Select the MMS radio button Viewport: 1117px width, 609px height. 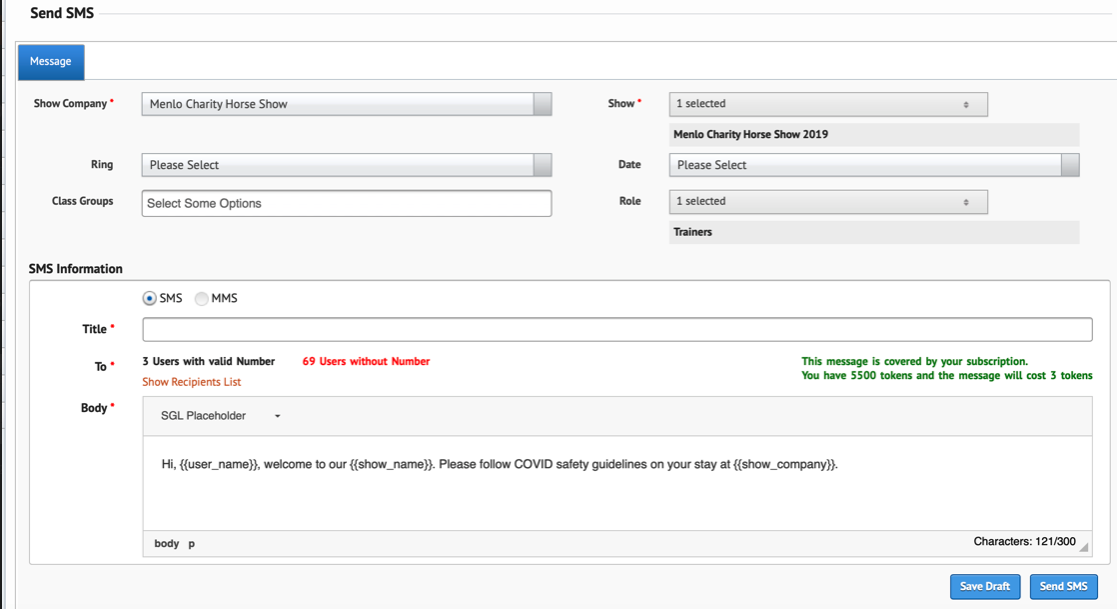point(202,298)
